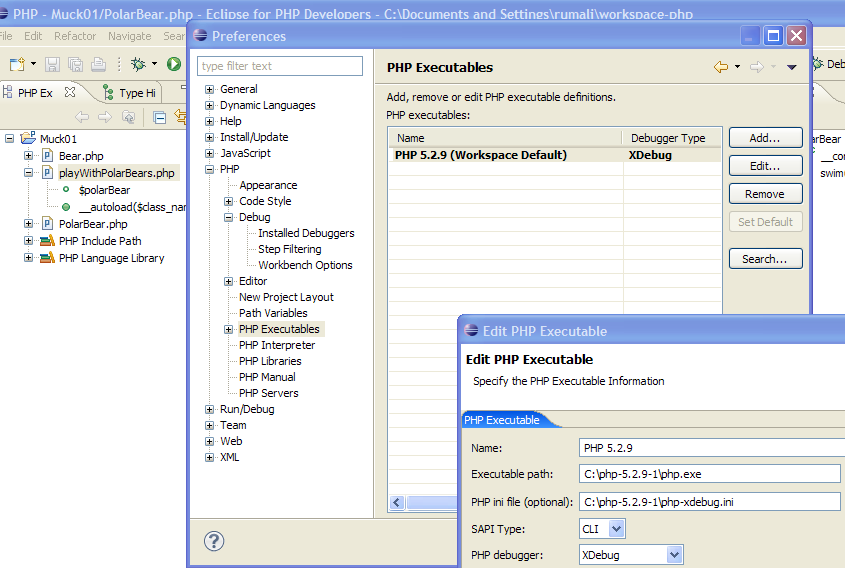The height and width of the screenshot is (568, 845).
Task: Open the SAPI Type dropdown
Action: [617, 529]
